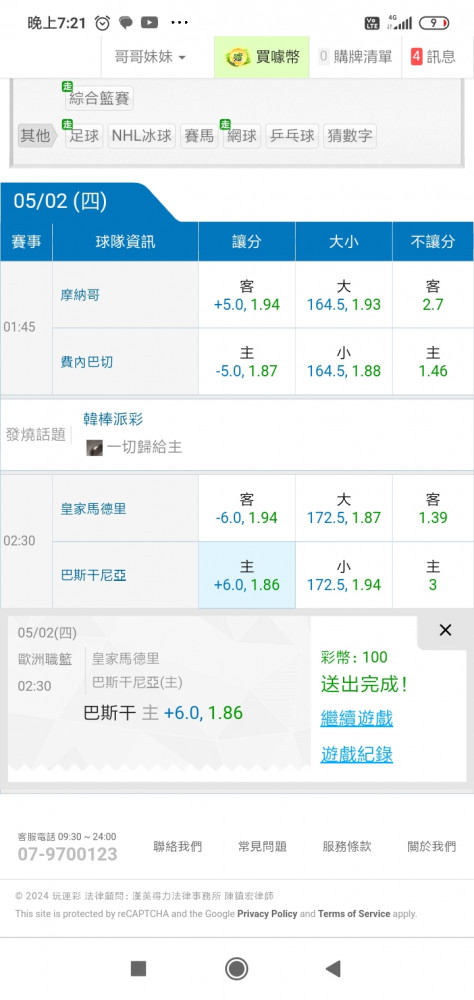
Task: Open the 韓棒派彩 hot topic
Action: click(x=113, y=419)
